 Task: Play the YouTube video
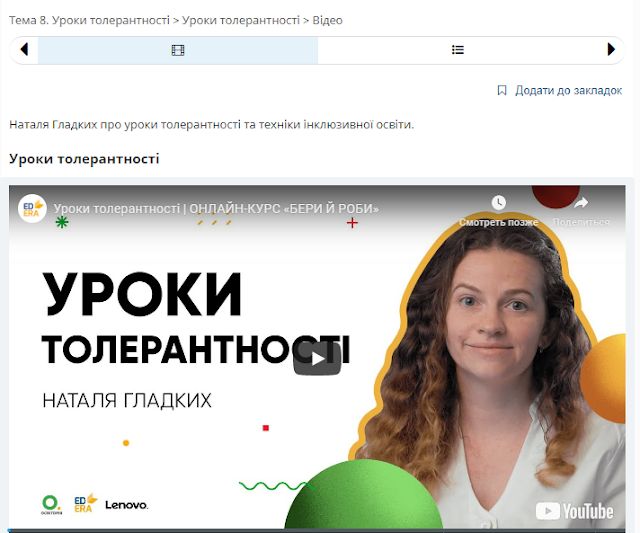tap(317, 359)
